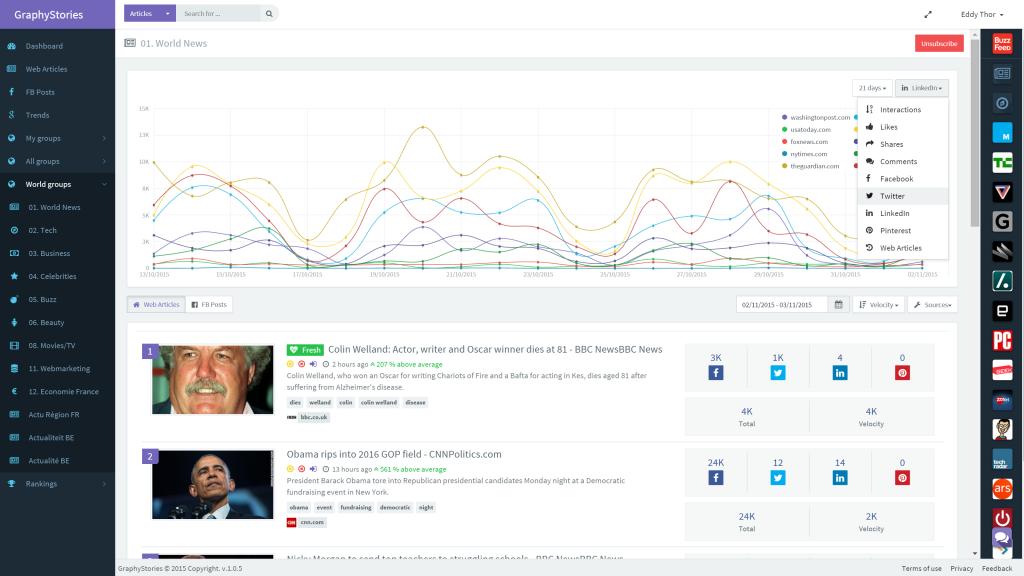Open 03. Business group in sidebar
Image resolution: width=1024 pixels, height=576 pixels.
click(x=57, y=253)
